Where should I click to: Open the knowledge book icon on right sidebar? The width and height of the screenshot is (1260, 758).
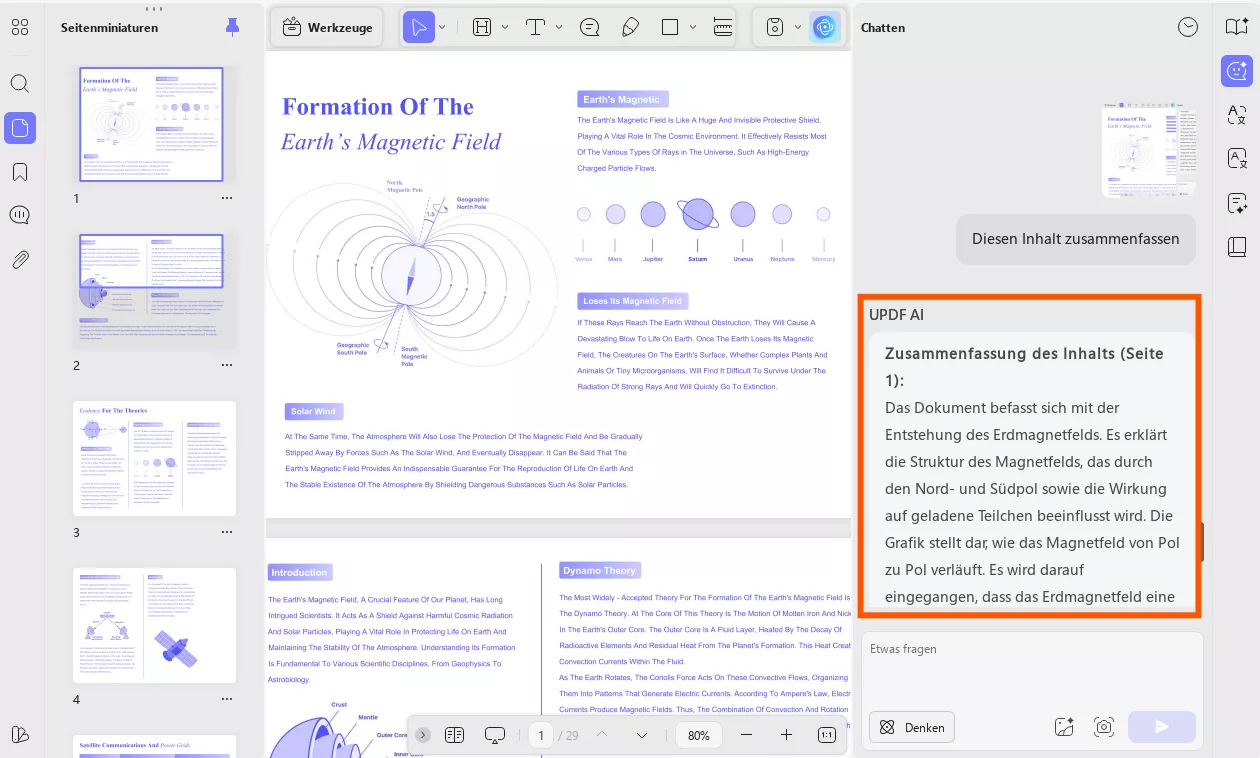(x=1237, y=246)
